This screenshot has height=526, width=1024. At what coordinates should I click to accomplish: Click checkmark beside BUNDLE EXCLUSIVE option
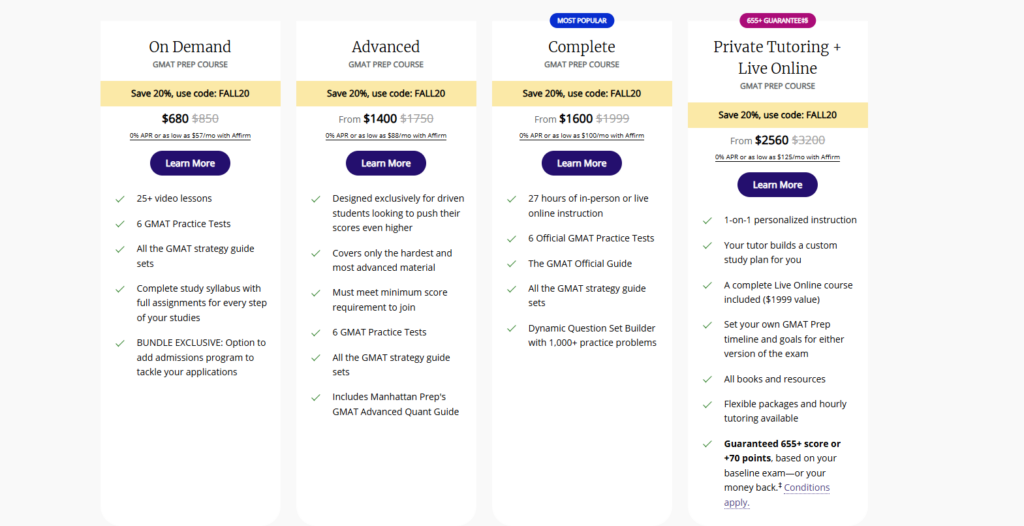pos(120,342)
